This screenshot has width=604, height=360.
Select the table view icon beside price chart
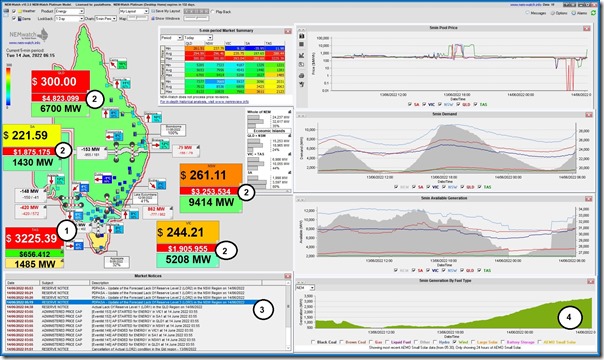point(302,44)
